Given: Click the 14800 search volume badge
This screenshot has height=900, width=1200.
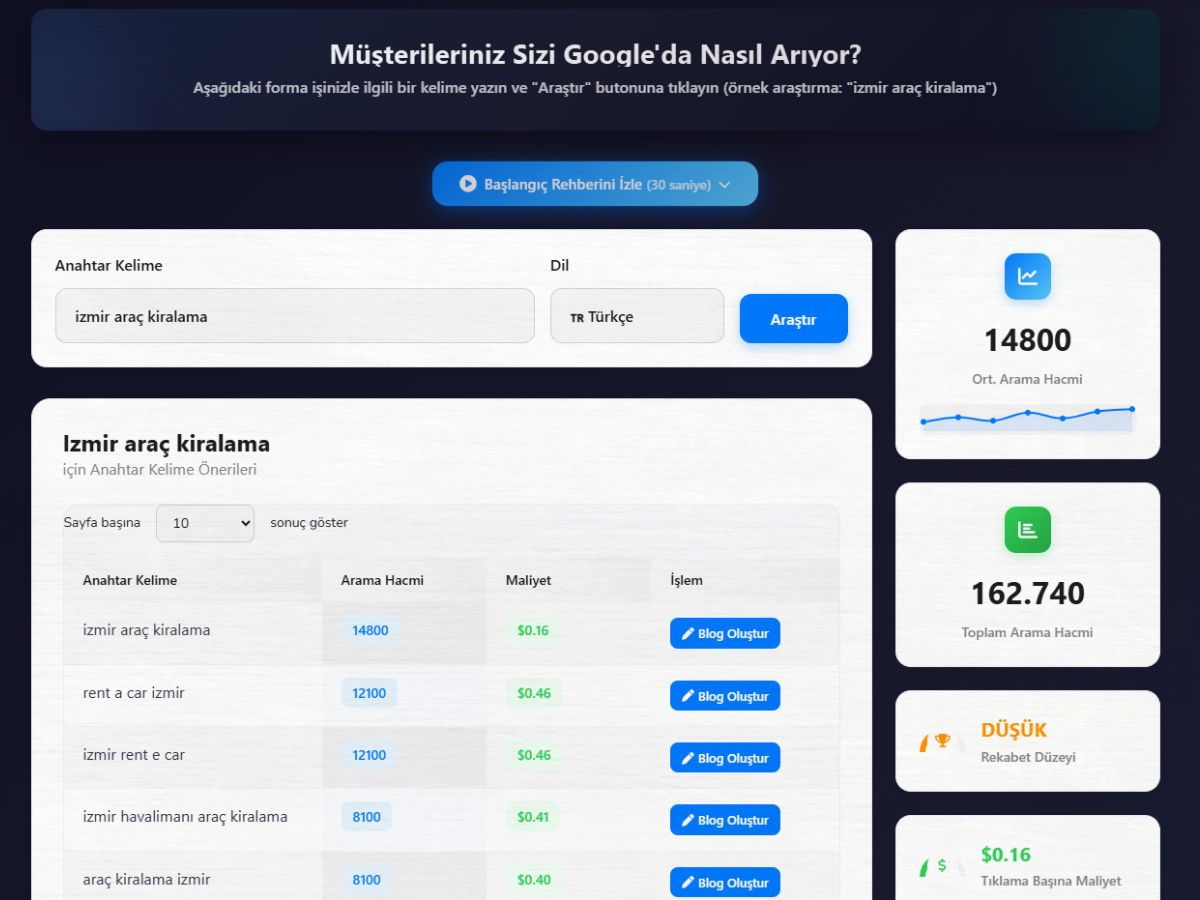Looking at the screenshot, I should point(370,630).
